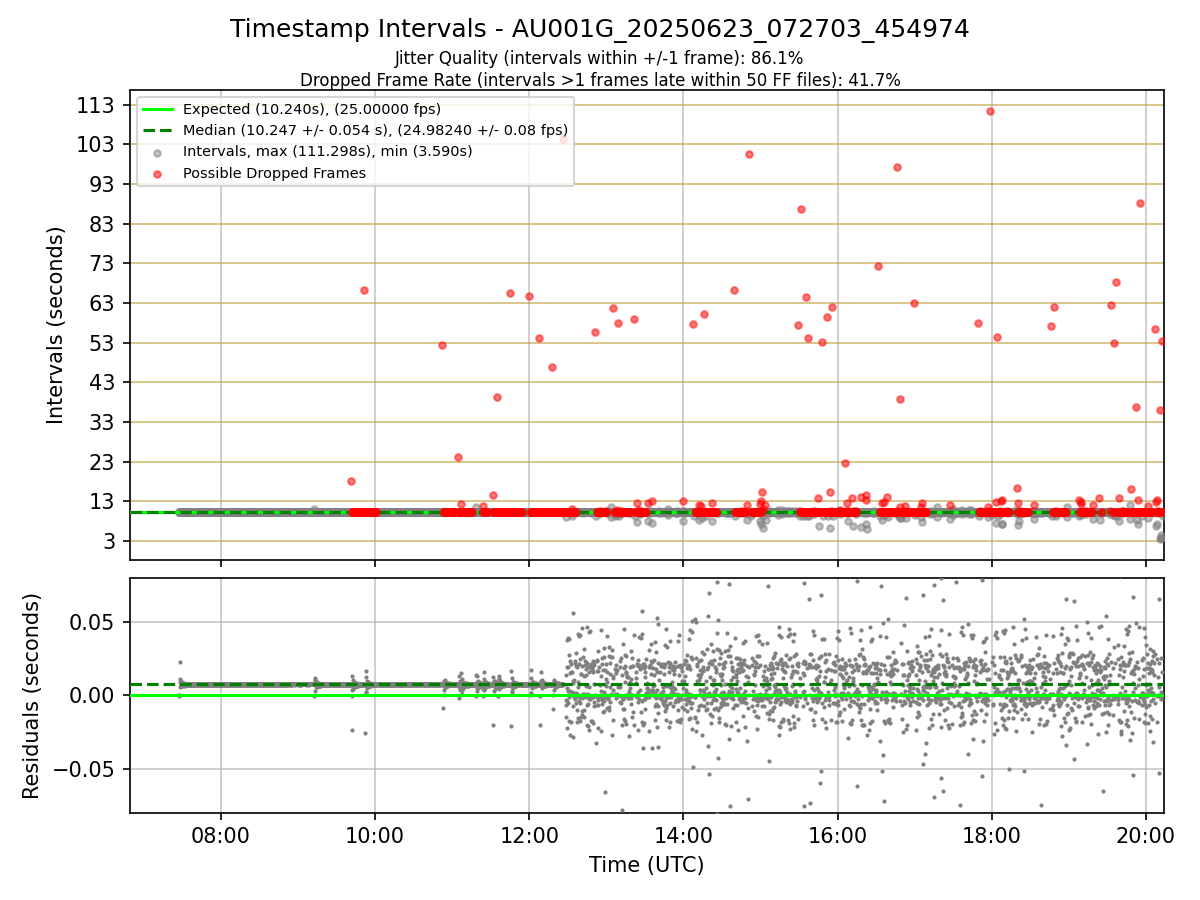Viewport: 1200px width, 900px height.
Task: Select the 'Intervals, max (111.298s), min (3.590s)' legend entry
Action: [x=327, y=151]
